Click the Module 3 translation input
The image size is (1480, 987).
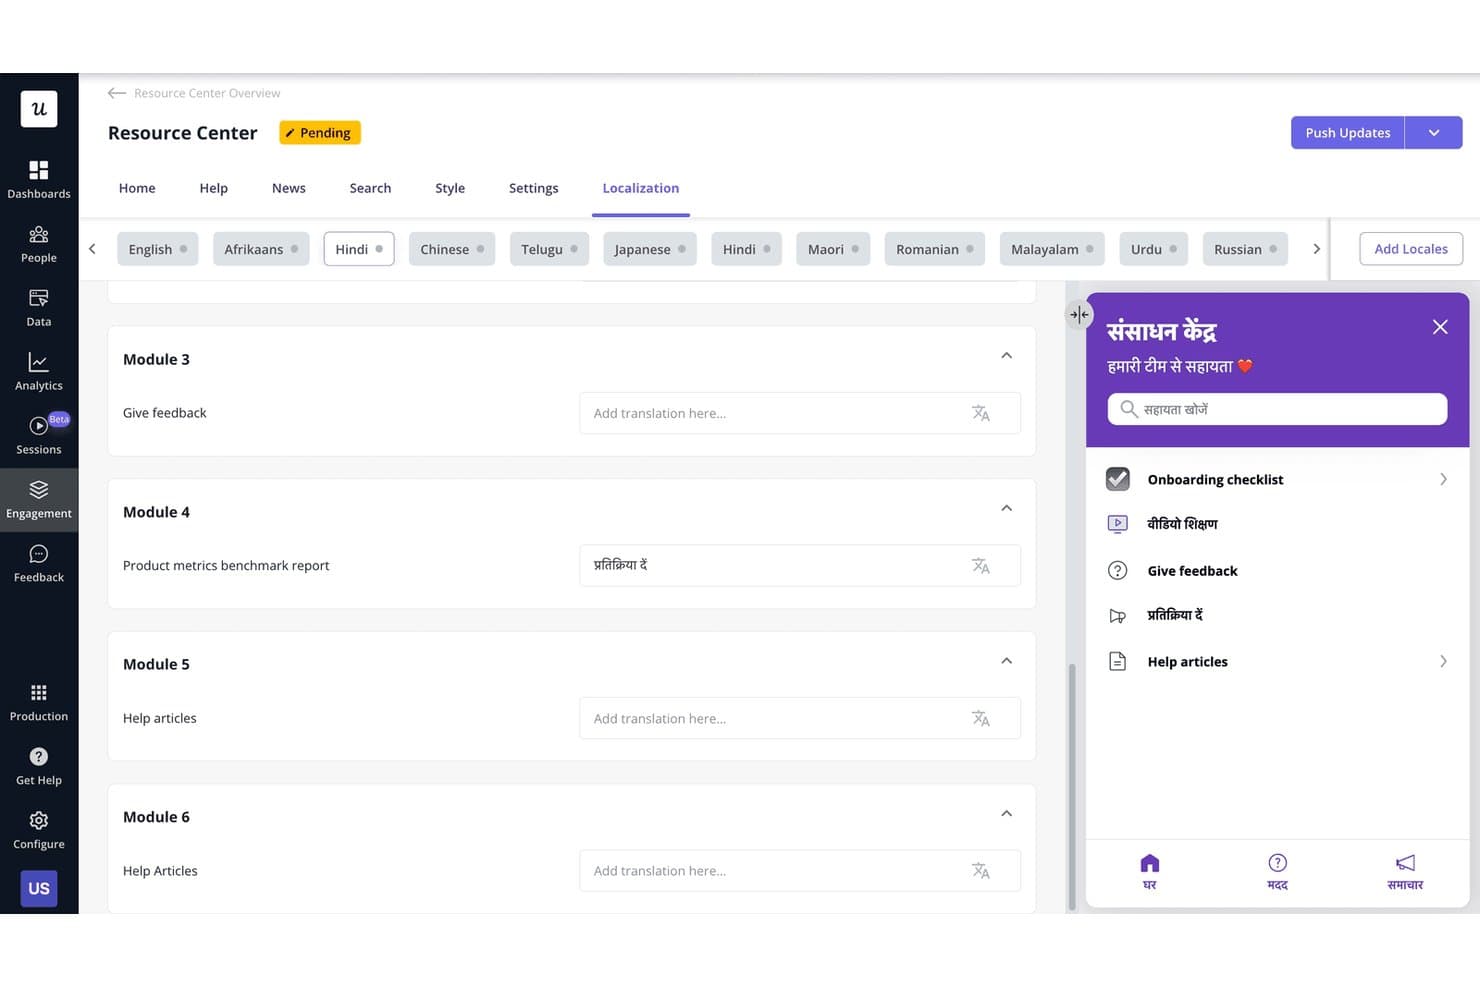pos(800,413)
